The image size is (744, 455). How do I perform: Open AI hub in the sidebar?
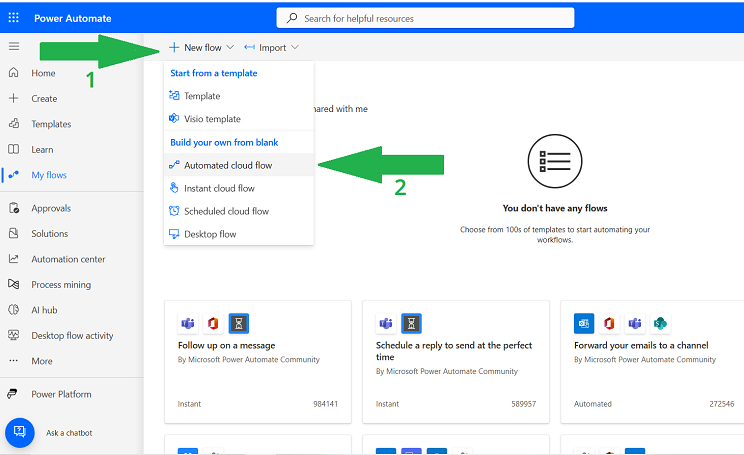(x=44, y=310)
